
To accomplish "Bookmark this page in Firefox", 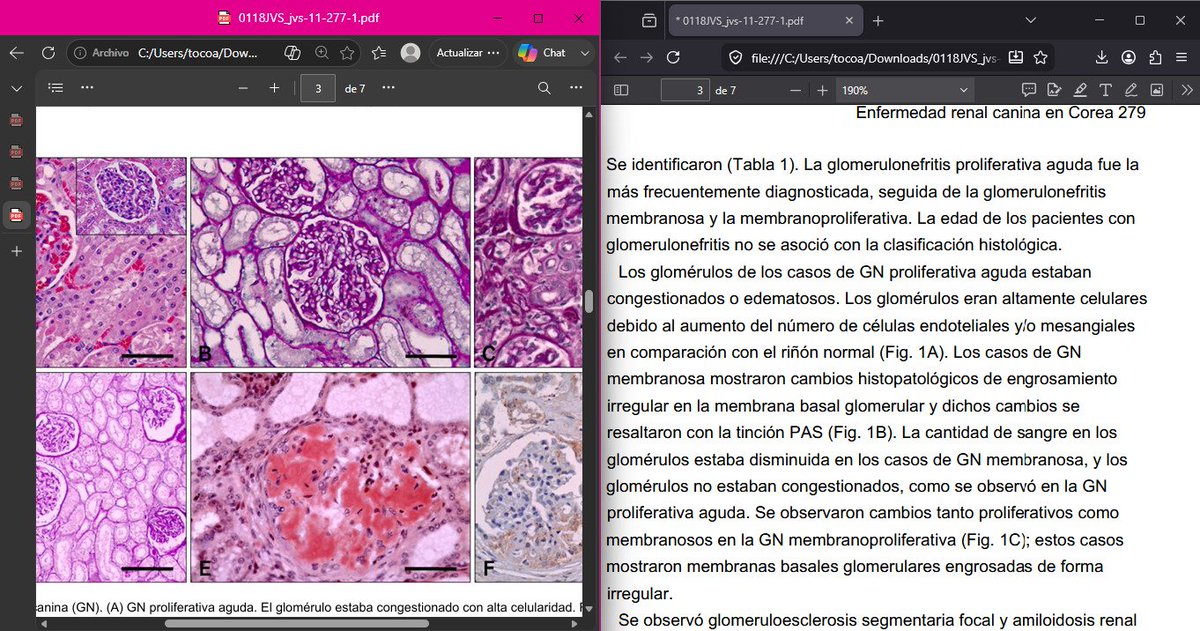I will click(x=1040, y=58).
